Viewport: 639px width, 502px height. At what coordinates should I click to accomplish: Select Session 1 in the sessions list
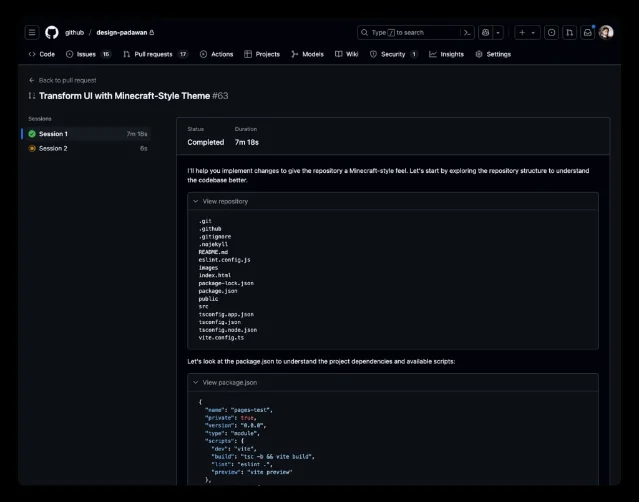coord(87,134)
